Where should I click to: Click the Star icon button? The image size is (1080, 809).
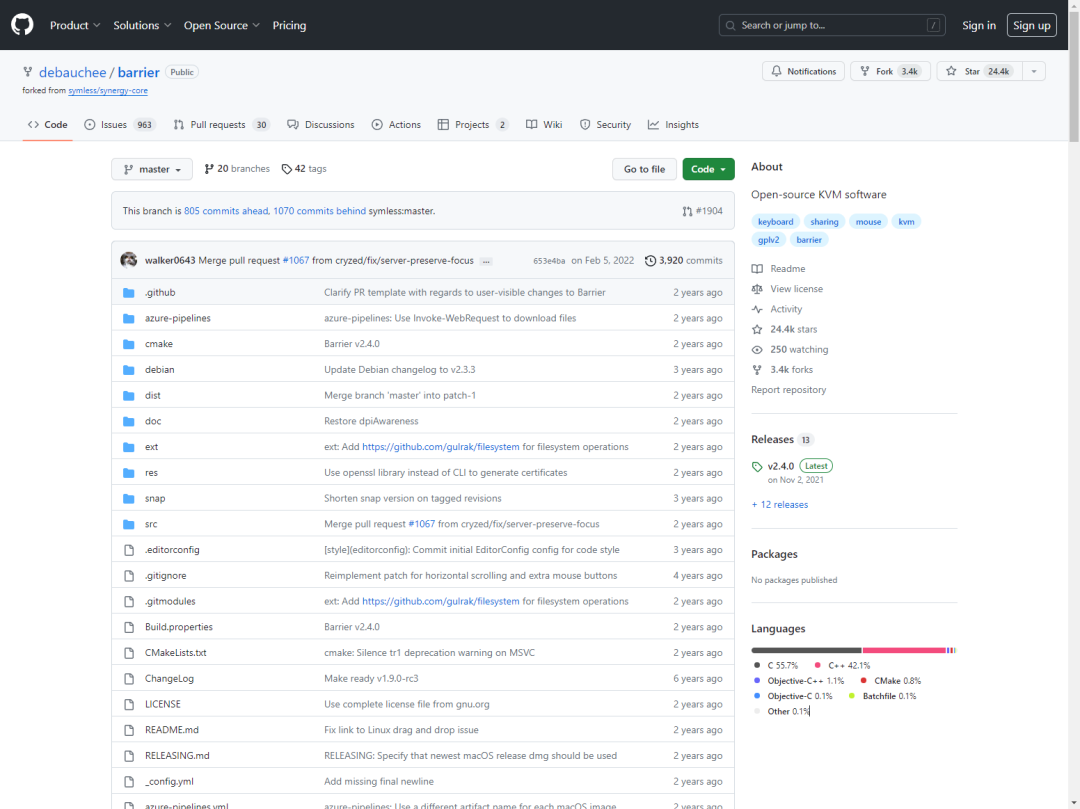pyautogui.click(x=951, y=72)
